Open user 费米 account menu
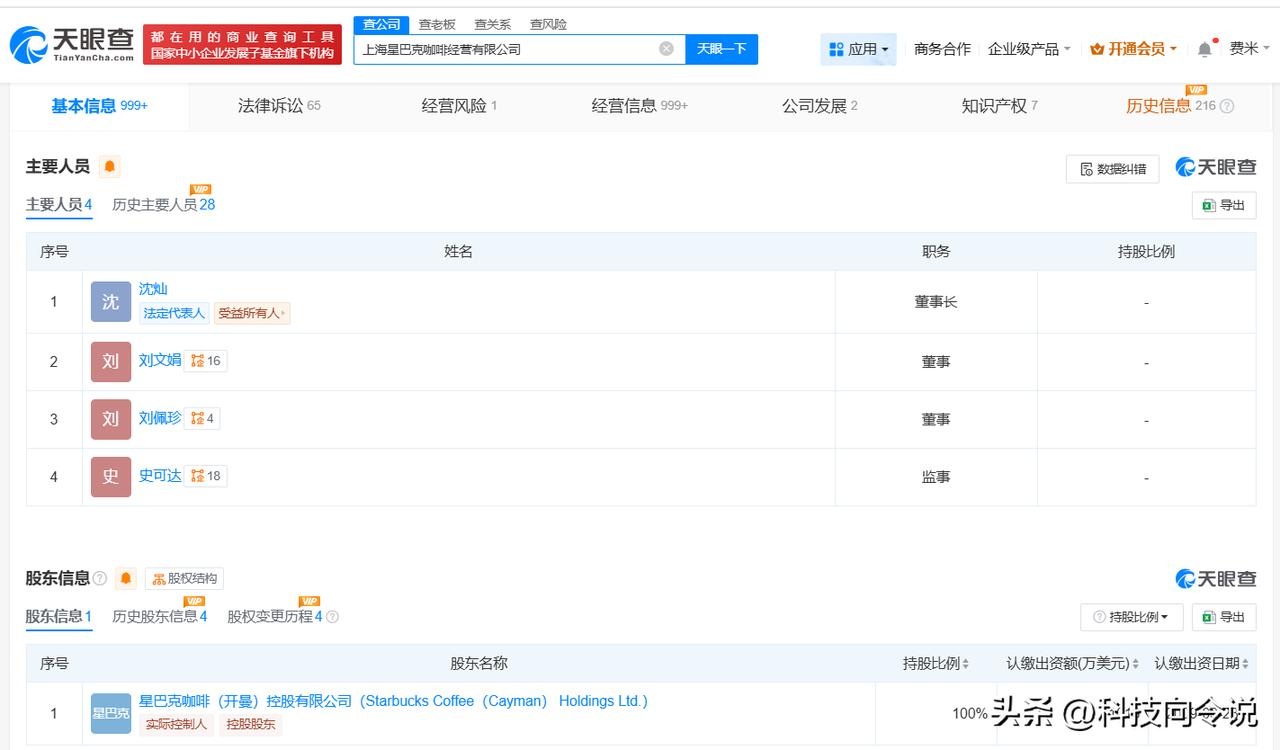Viewport: 1280px width, 750px height. click(x=1249, y=49)
